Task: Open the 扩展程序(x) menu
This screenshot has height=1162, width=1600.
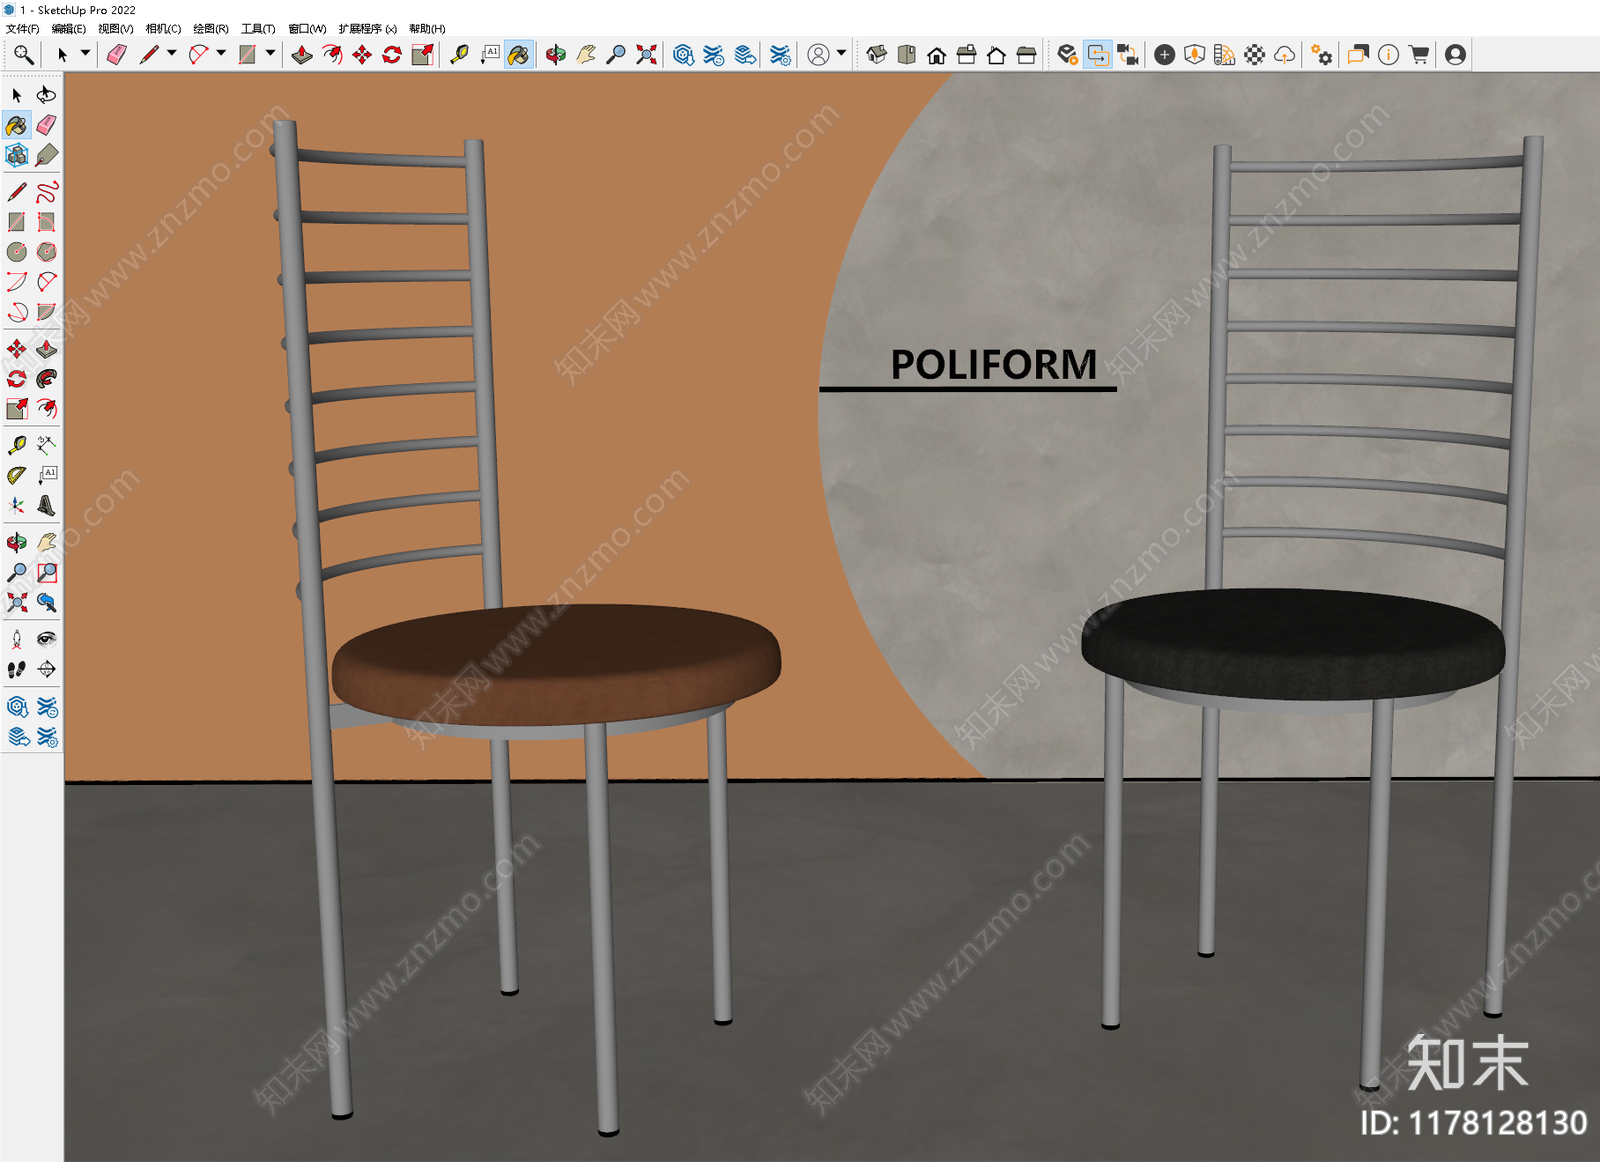Action: 367,29
